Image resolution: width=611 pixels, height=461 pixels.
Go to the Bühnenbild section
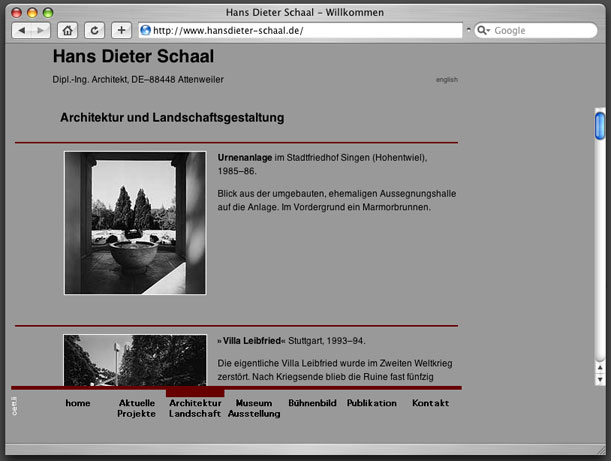coord(312,403)
